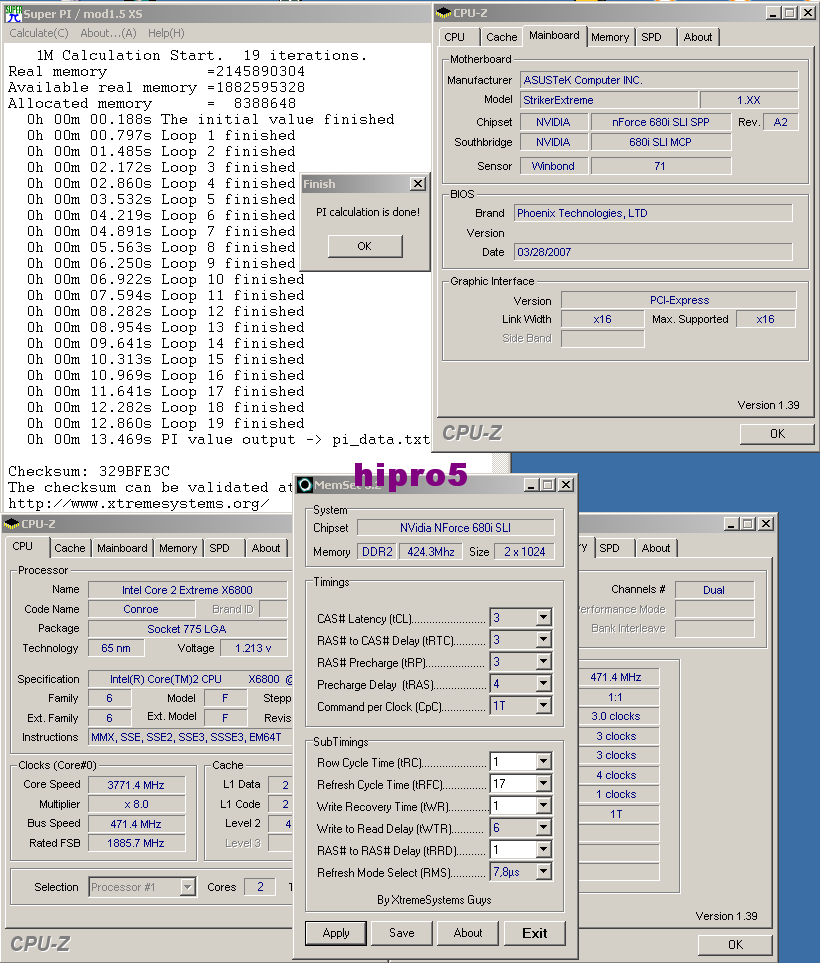Select SPD tab in top CPU-Z window
Viewport: 820px width, 963px height.
(651, 37)
